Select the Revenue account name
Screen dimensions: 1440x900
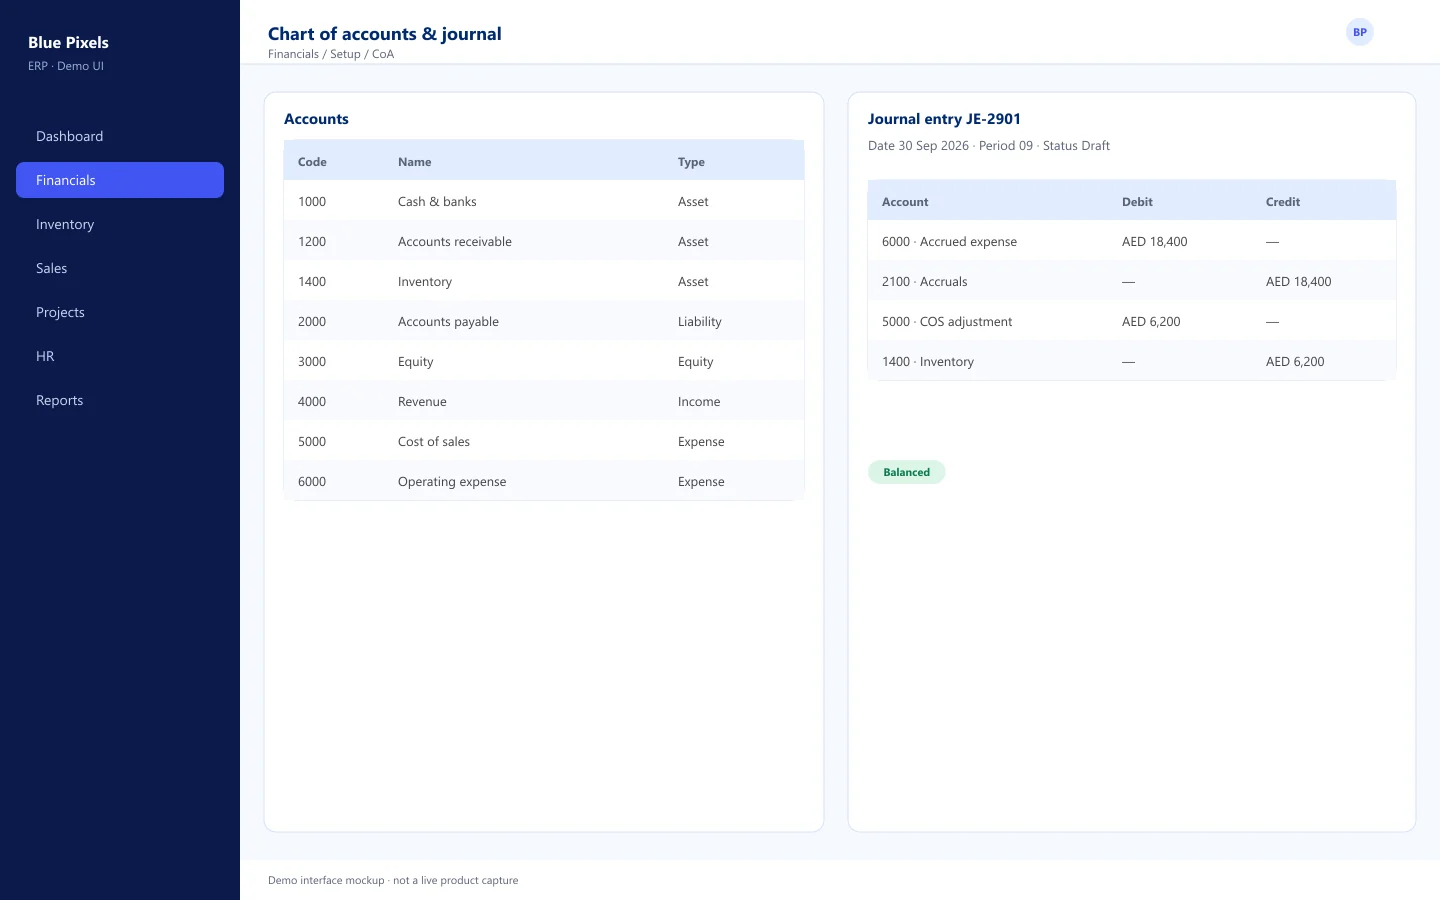[x=422, y=401]
